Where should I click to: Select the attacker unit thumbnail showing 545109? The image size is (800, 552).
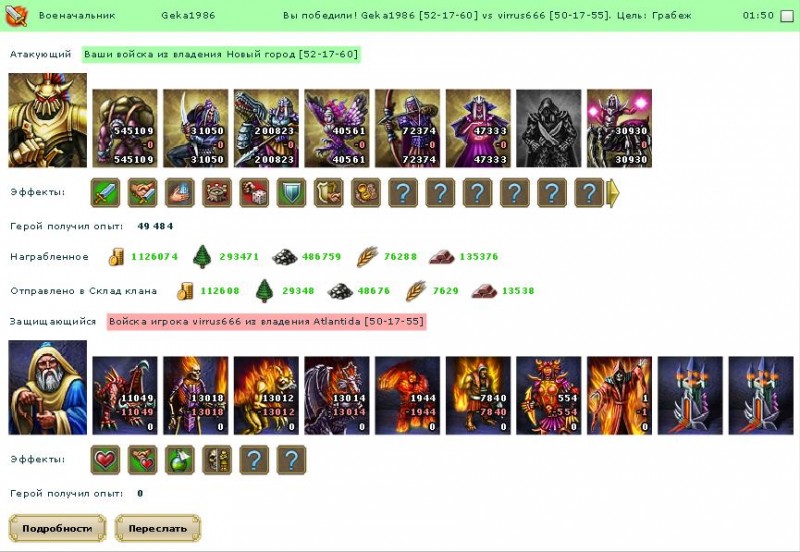[125, 129]
